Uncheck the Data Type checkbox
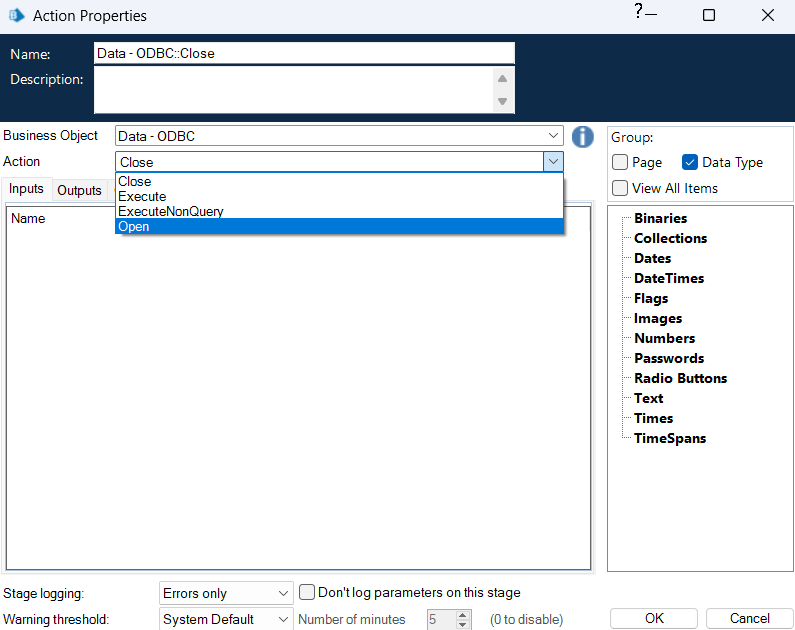Image resolution: width=795 pixels, height=630 pixels. pos(690,162)
